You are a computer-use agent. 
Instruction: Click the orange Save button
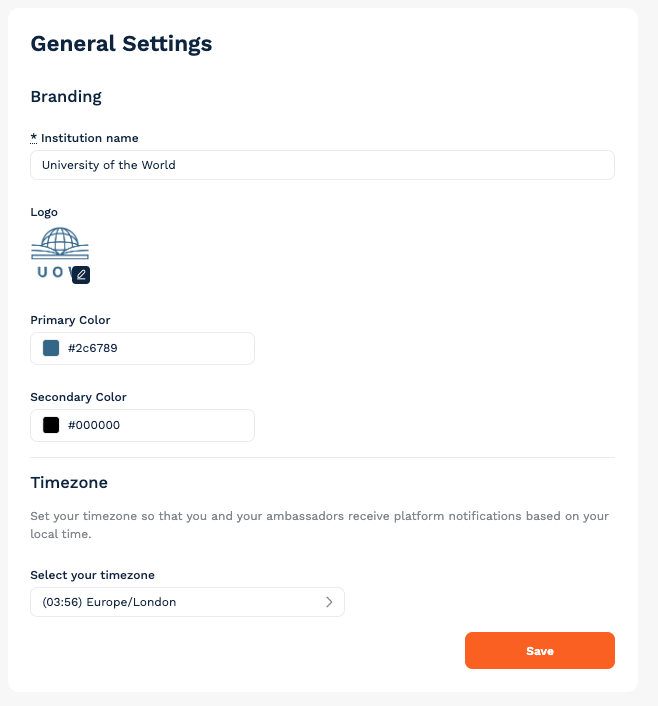pyautogui.click(x=540, y=651)
